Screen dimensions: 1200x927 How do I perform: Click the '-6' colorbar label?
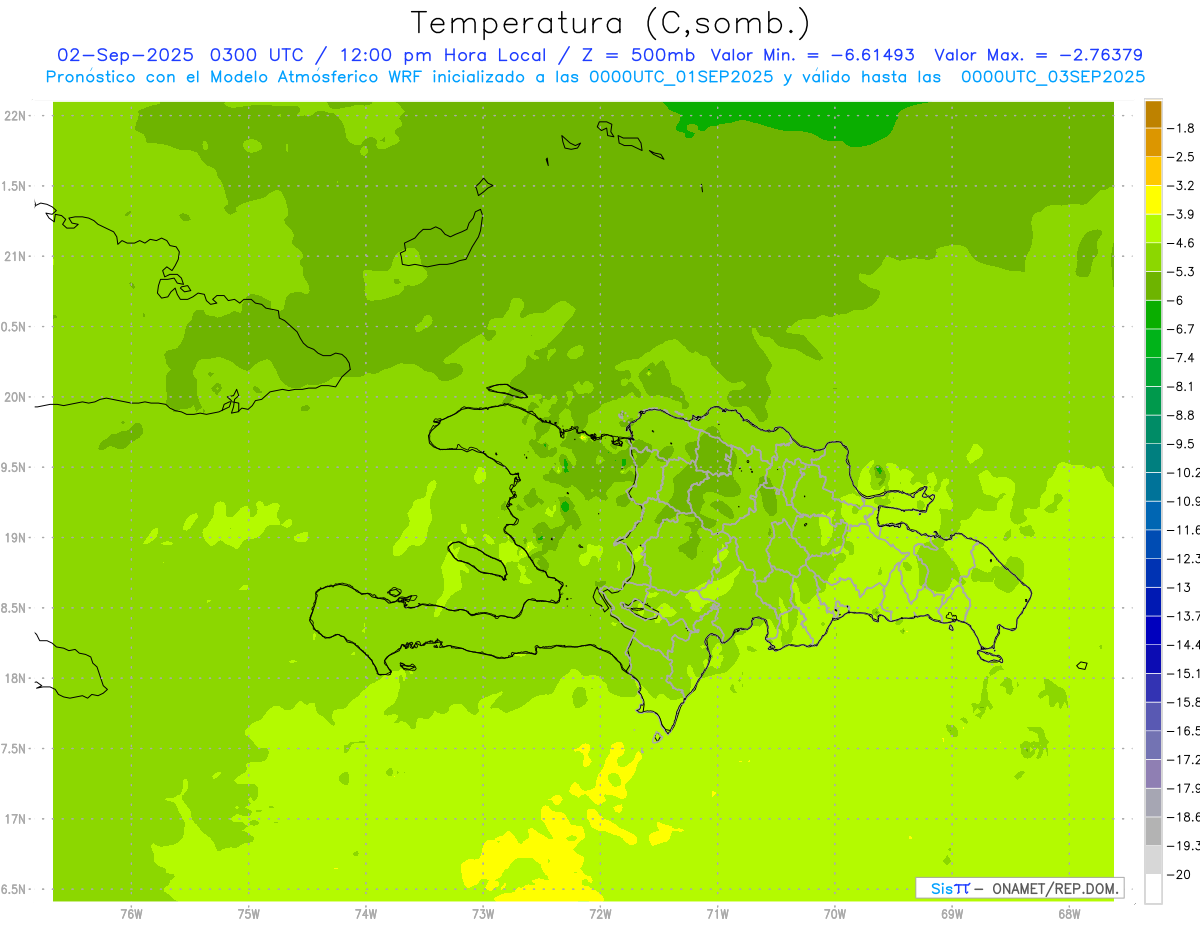point(1176,300)
